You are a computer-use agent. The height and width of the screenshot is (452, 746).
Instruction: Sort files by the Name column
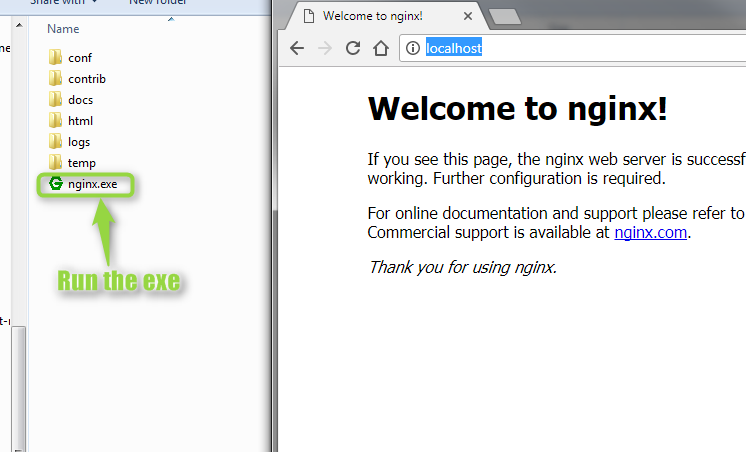(63, 29)
